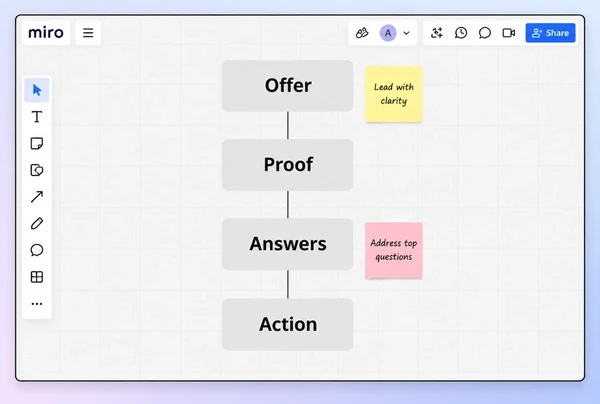The image size is (600, 404).
Task: Select the Frame grid tool
Action: click(x=37, y=277)
